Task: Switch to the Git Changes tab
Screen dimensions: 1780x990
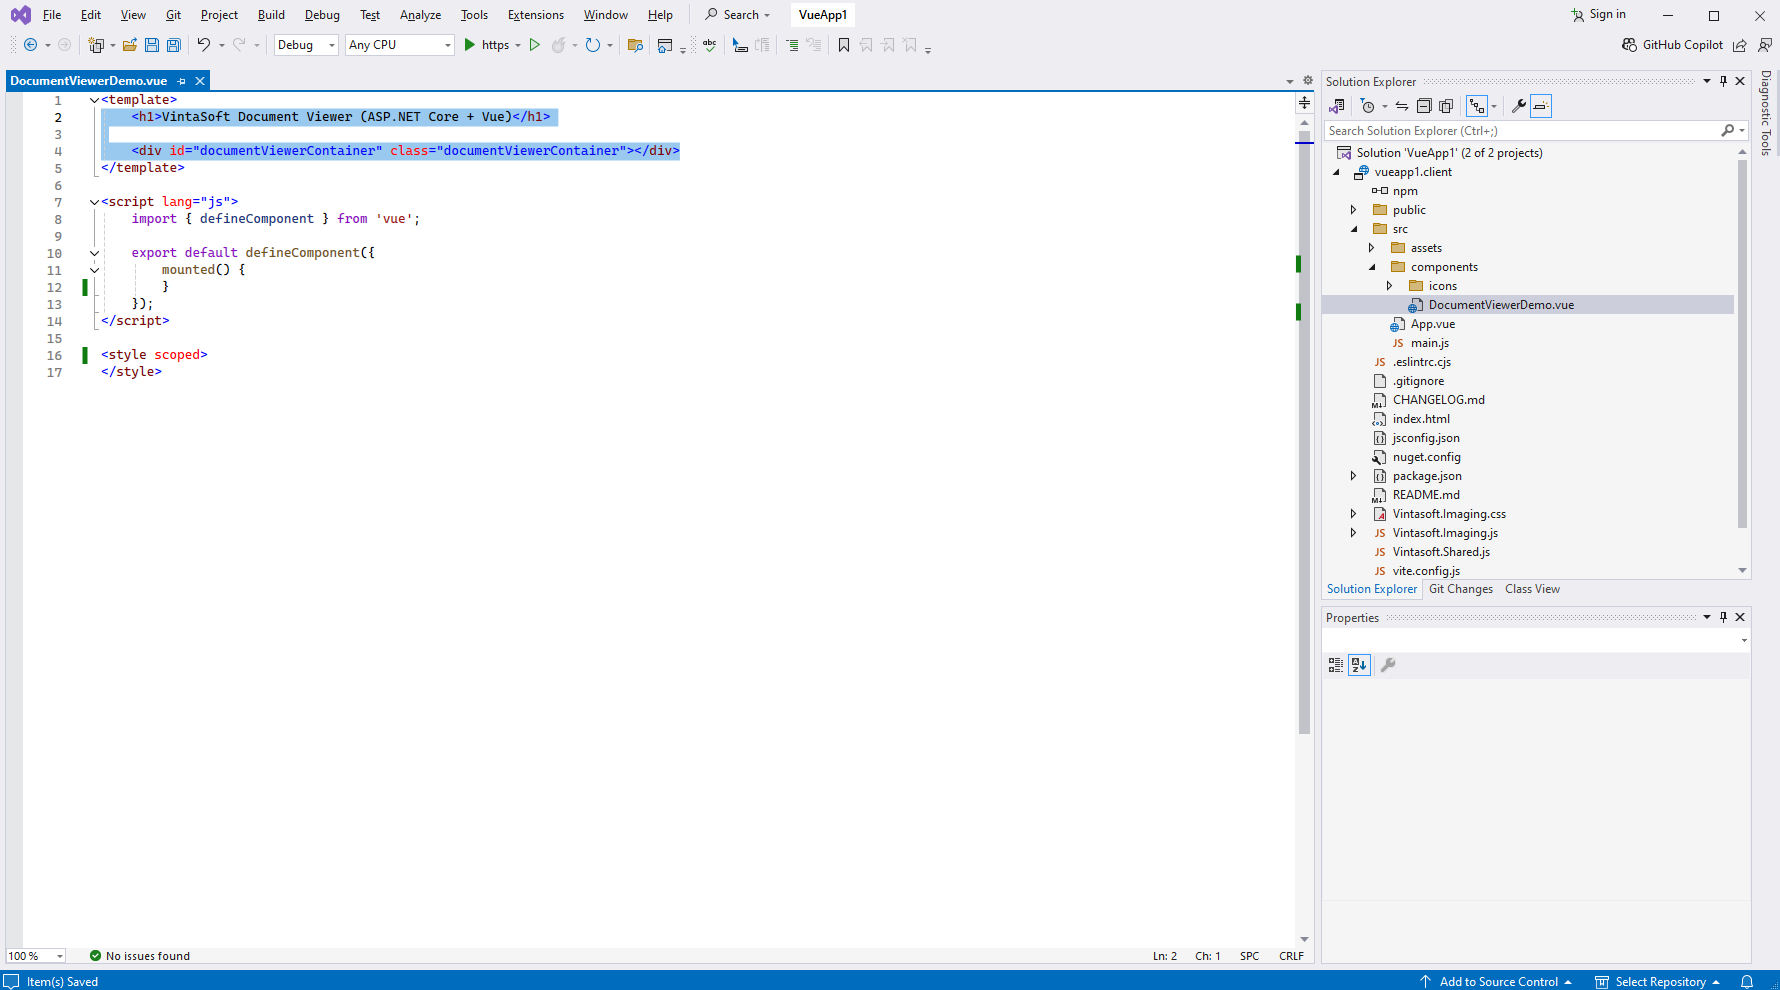Action: point(1460,589)
